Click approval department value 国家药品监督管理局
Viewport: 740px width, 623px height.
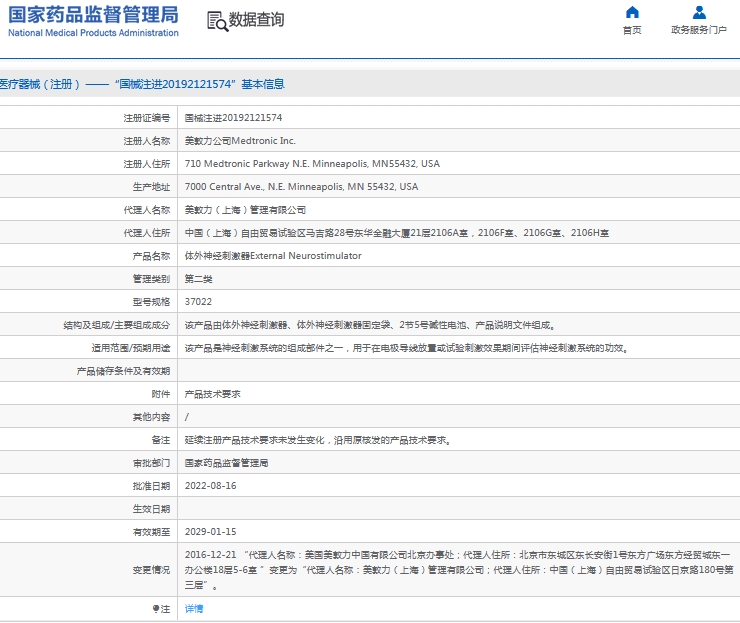point(226,463)
